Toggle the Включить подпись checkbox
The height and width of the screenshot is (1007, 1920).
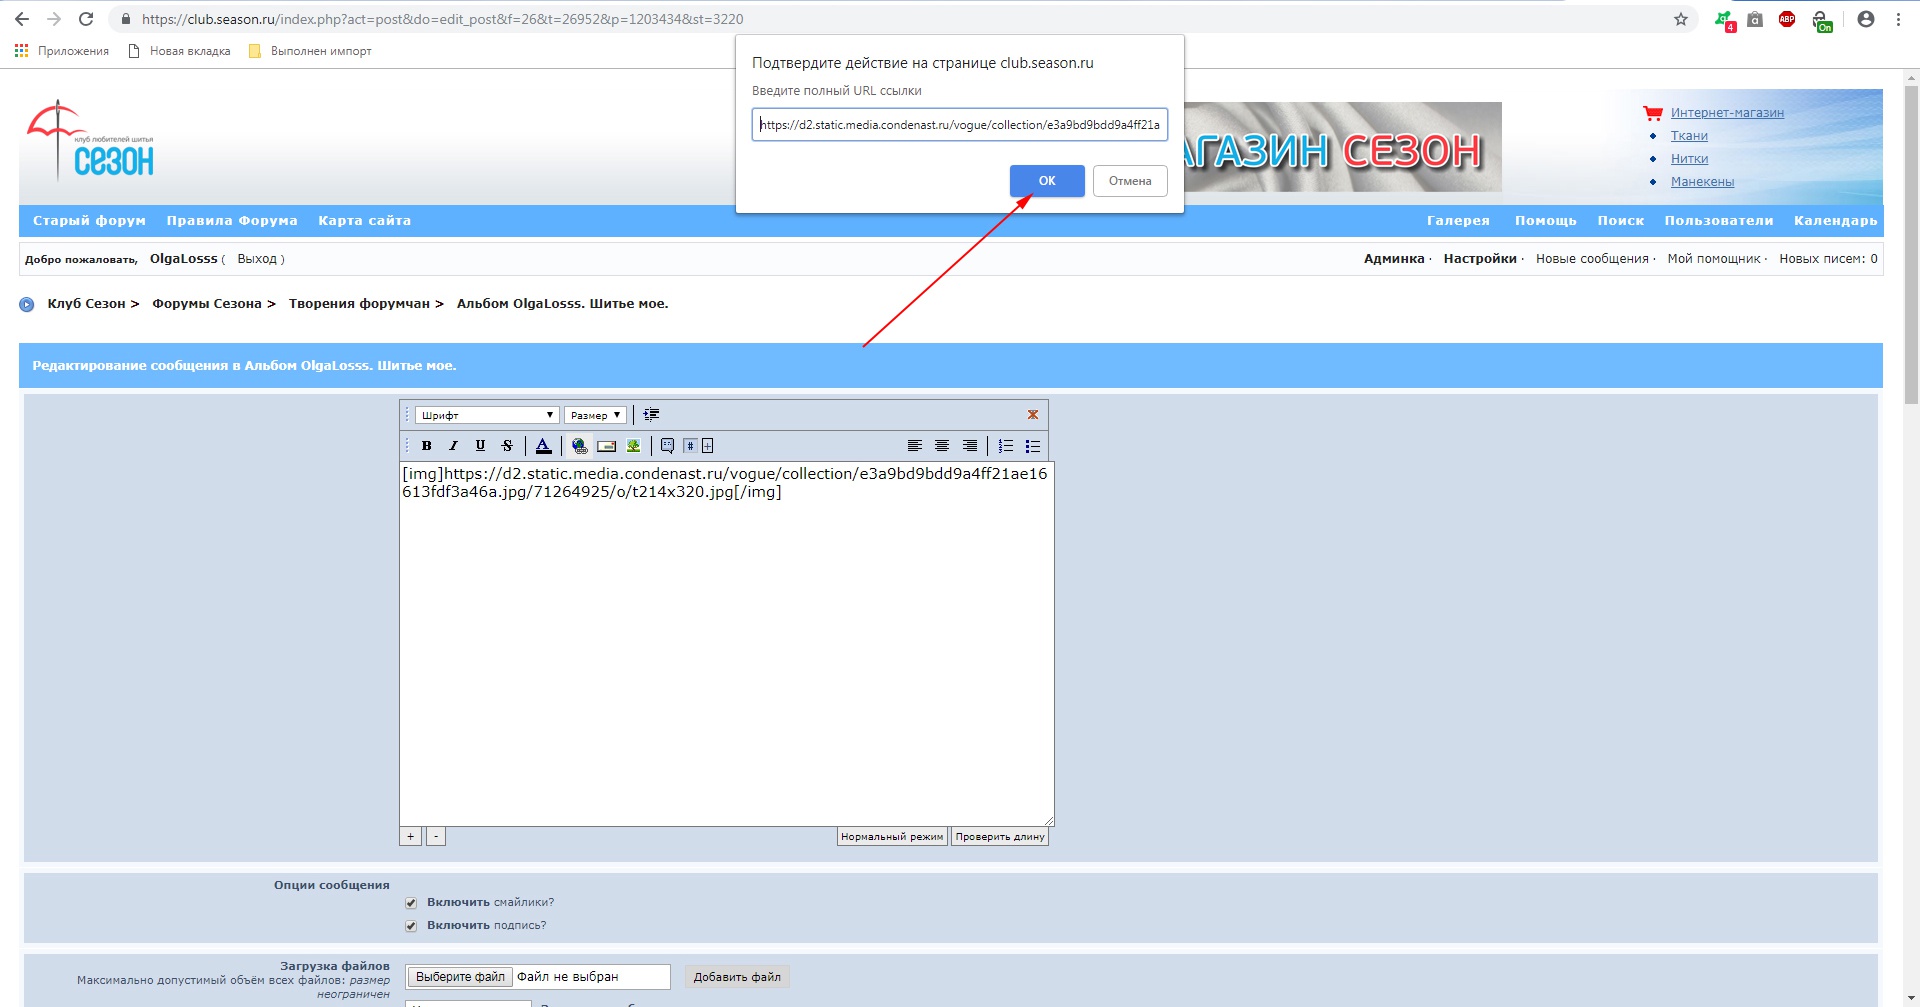(x=411, y=926)
